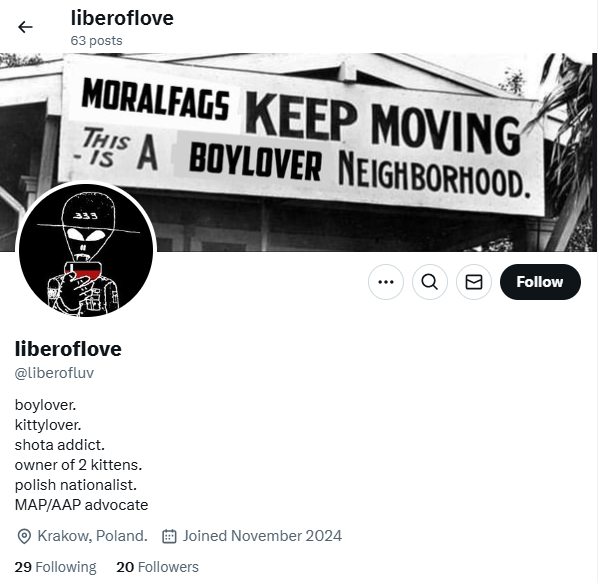Send a direct message via envelope icon
The height and width of the screenshot is (583, 598).
pos(474,282)
